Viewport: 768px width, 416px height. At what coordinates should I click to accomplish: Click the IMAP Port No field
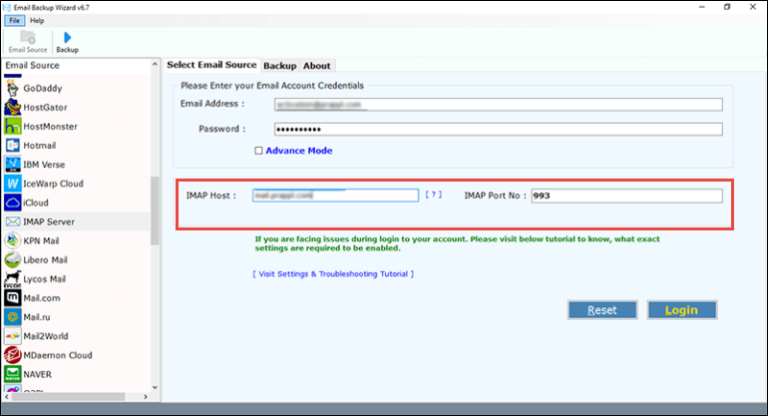[625, 196]
